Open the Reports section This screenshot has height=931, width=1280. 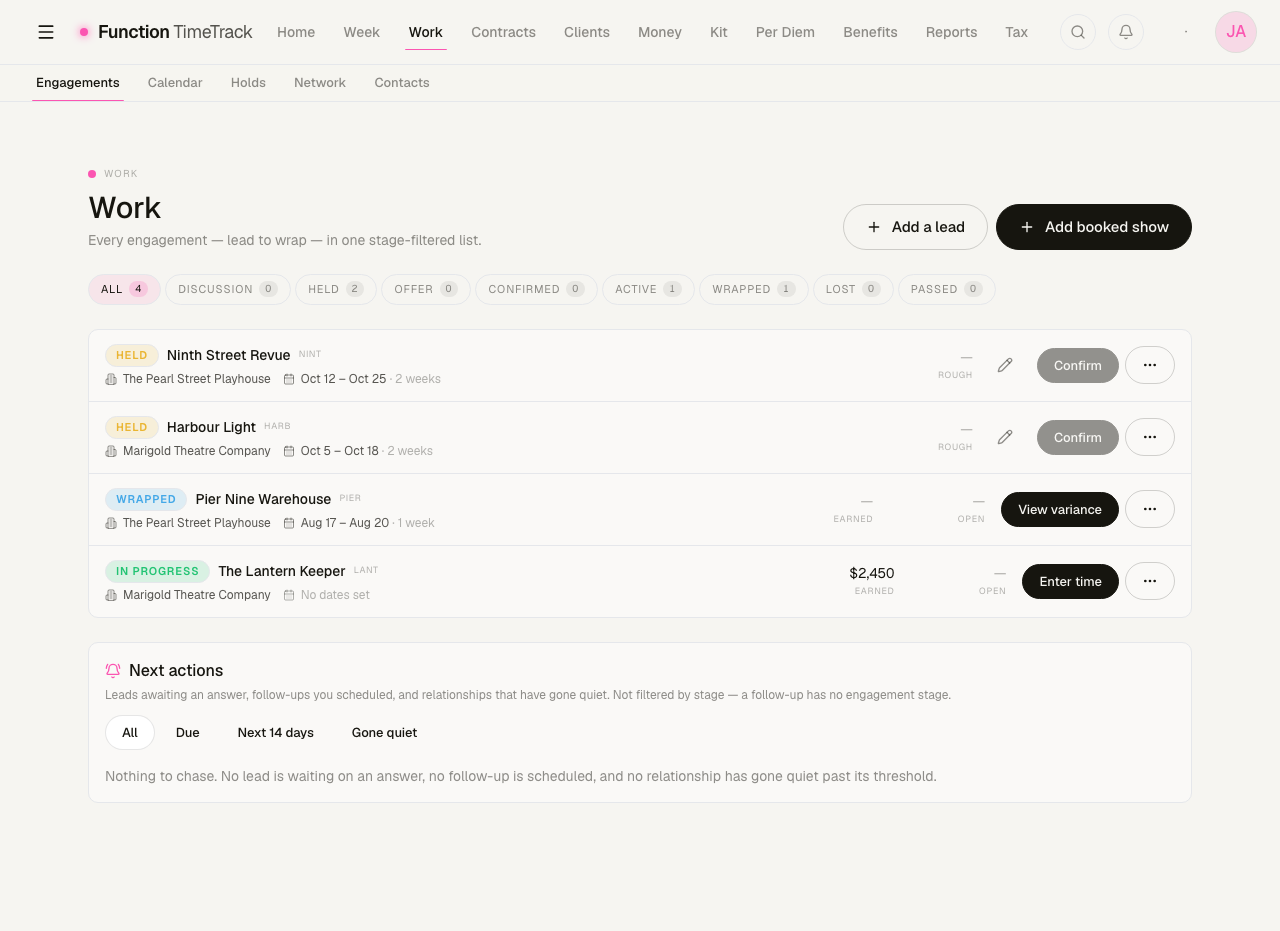(x=951, y=32)
